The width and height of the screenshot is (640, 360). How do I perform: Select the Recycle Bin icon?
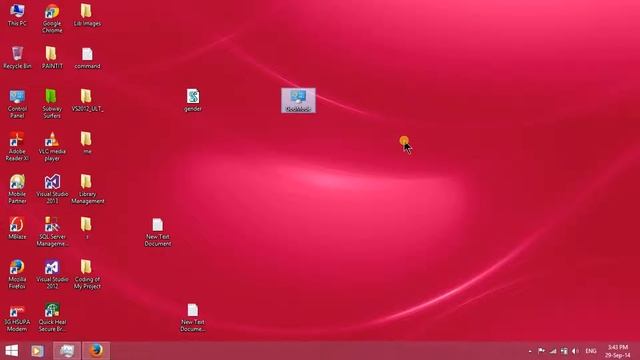tap(17, 58)
